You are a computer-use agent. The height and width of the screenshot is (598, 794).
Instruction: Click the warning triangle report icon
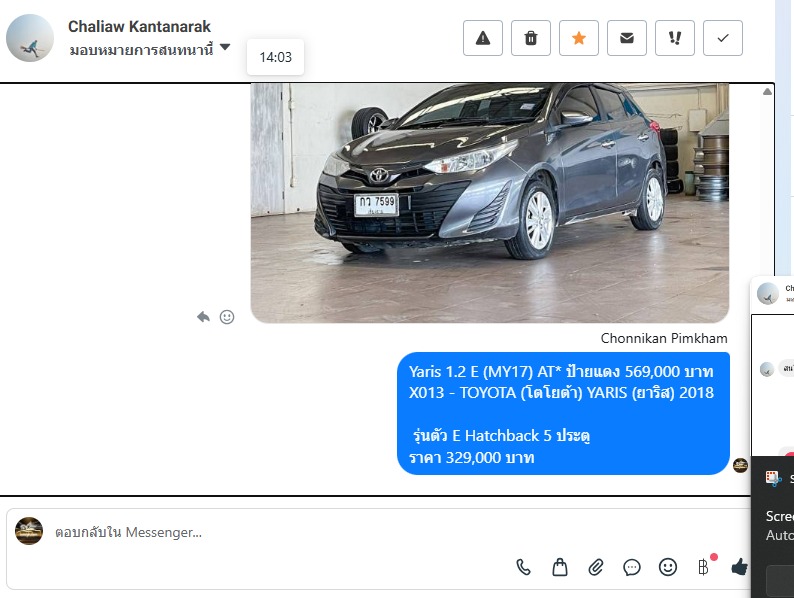[x=483, y=38]
